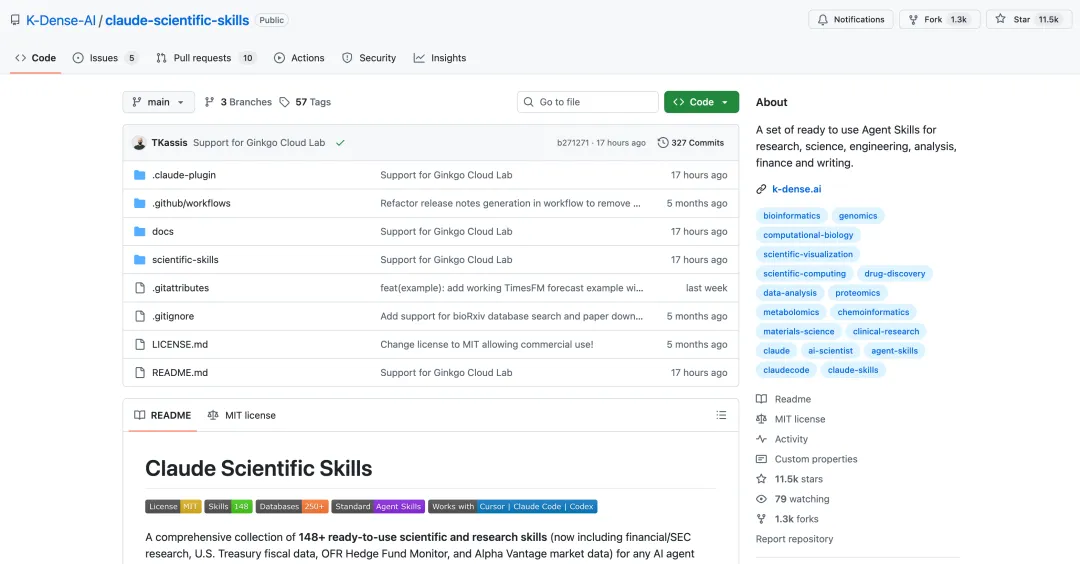Click the bioinformatics topic tag
Viewport: 1080px width, 564px height.
point(791,216)
